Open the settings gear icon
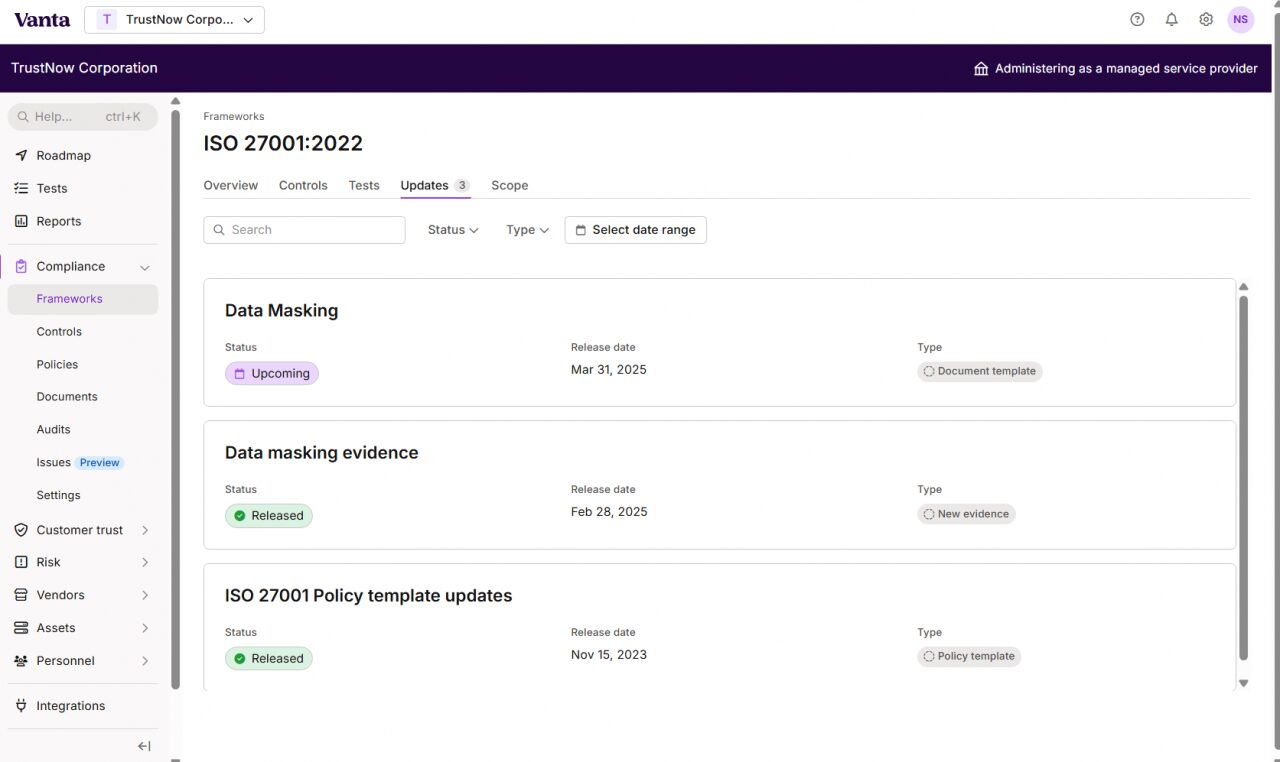The width and height of the screenshot is (1280, 762). (x=1206, y=19)
